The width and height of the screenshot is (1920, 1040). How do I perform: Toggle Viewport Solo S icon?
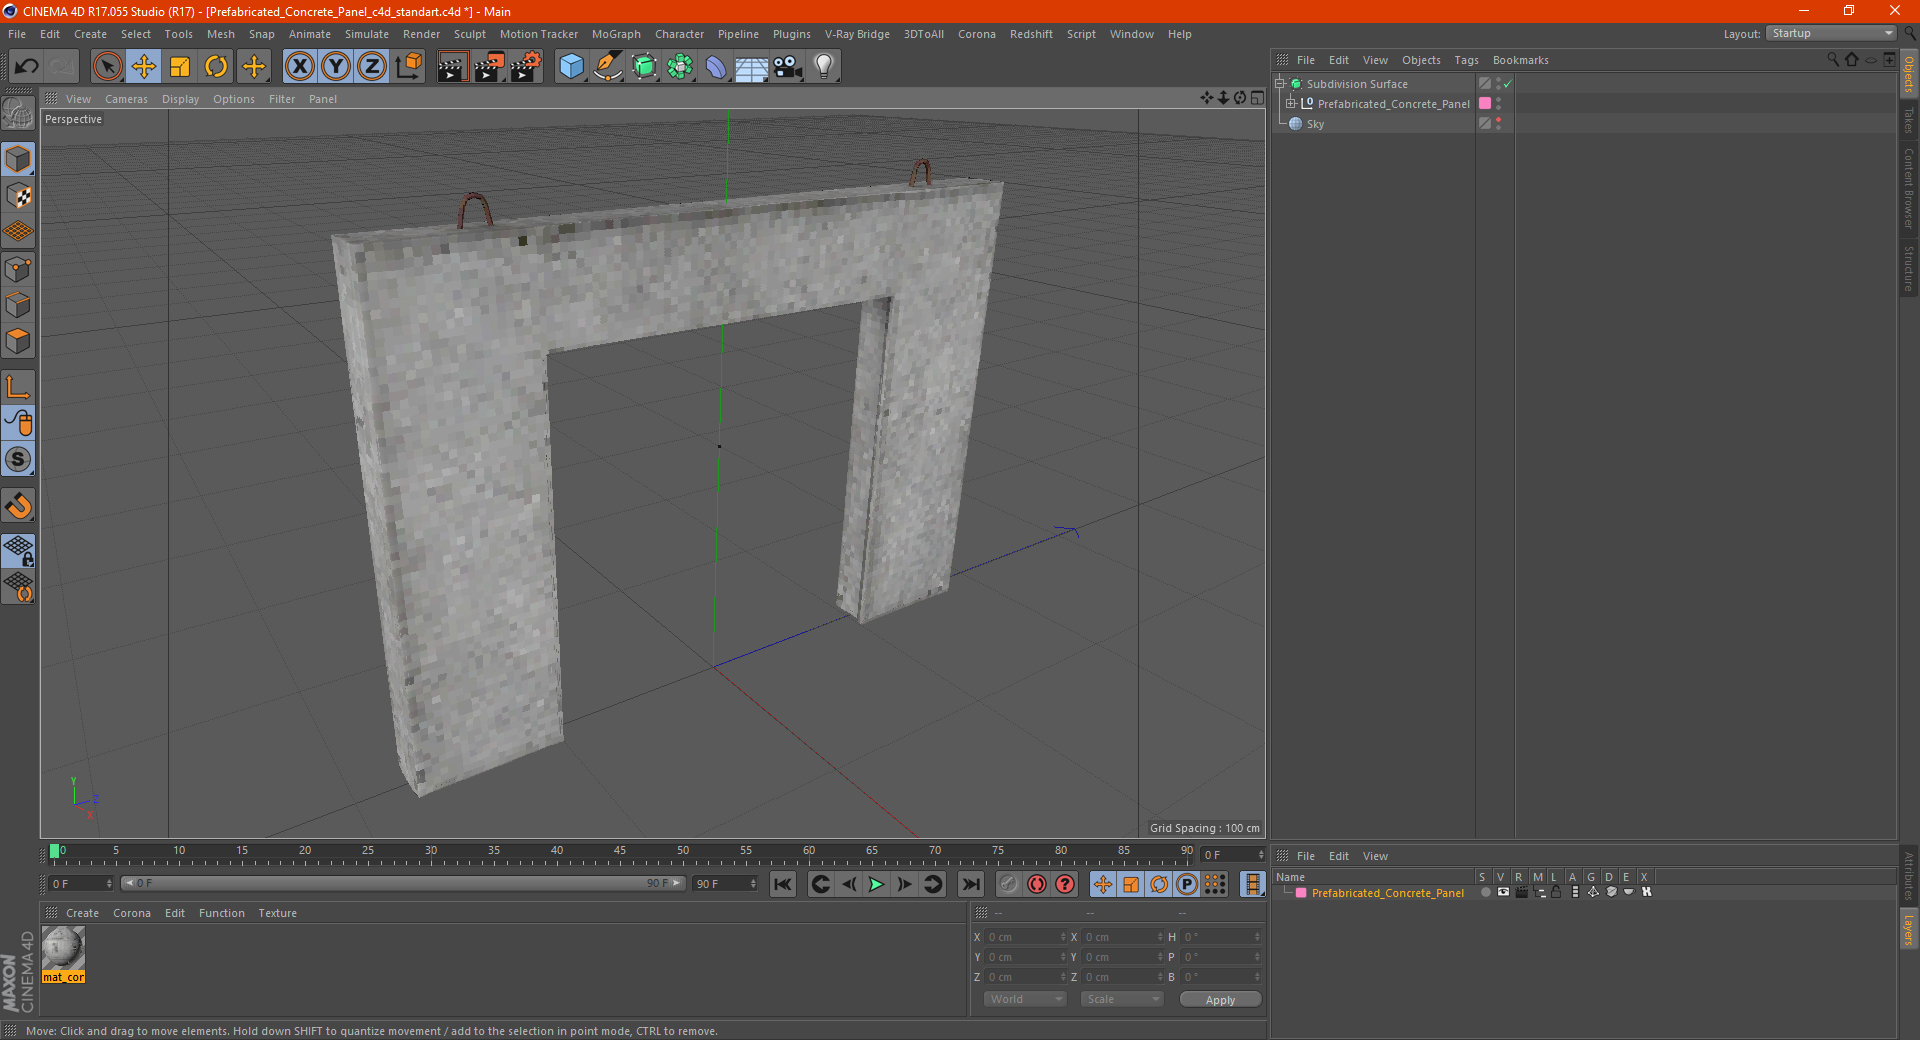coord(18,460)
